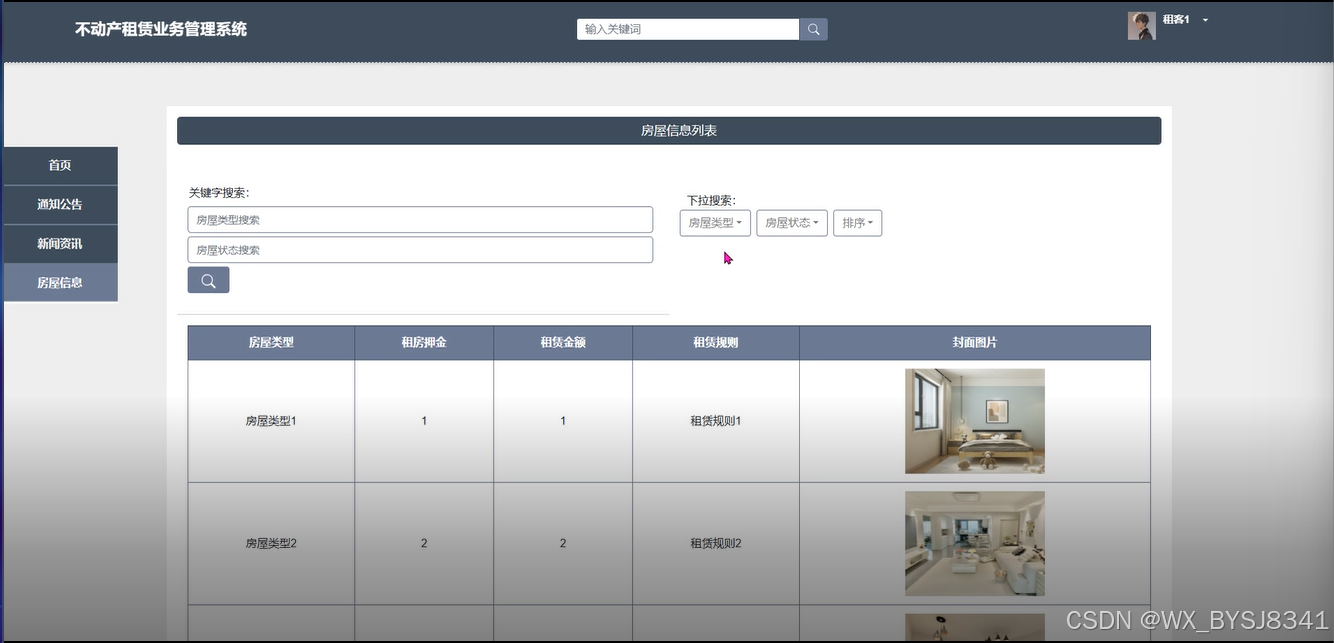Open 通知公告 in sidebar
Screen dimensions: 1334x643
click(60, 205)
